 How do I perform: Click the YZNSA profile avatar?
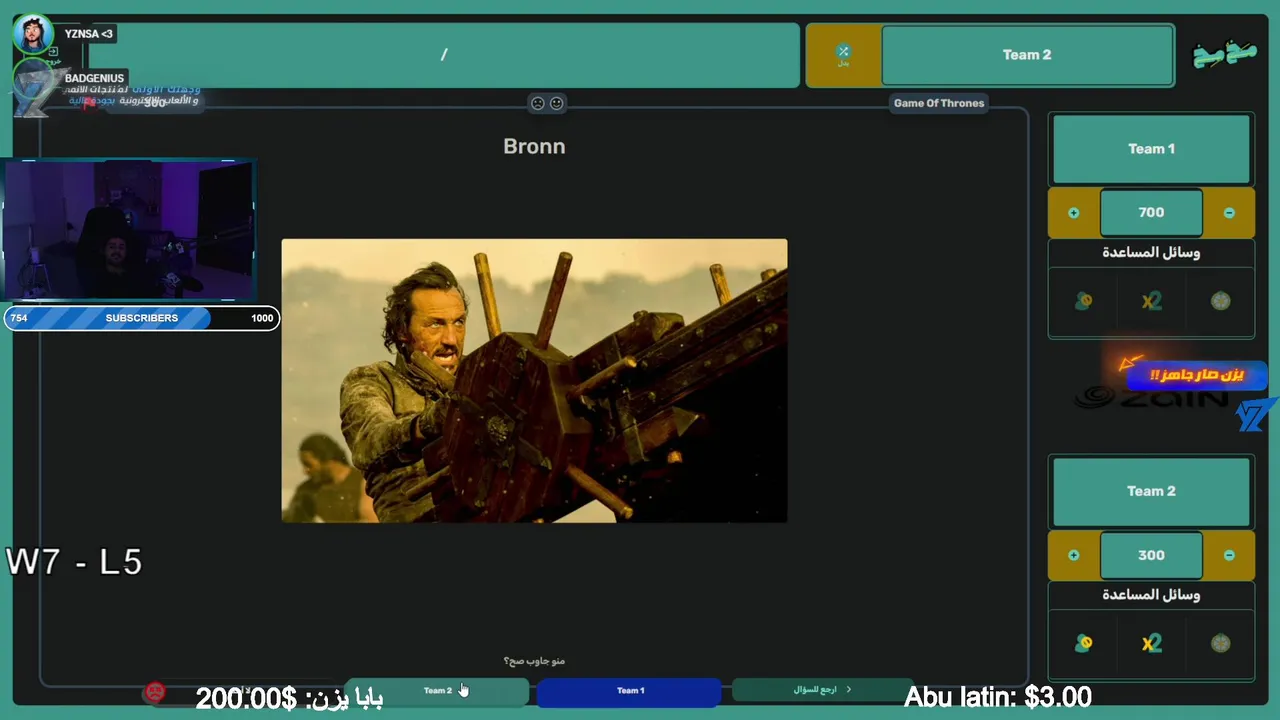tap(33, 34)
